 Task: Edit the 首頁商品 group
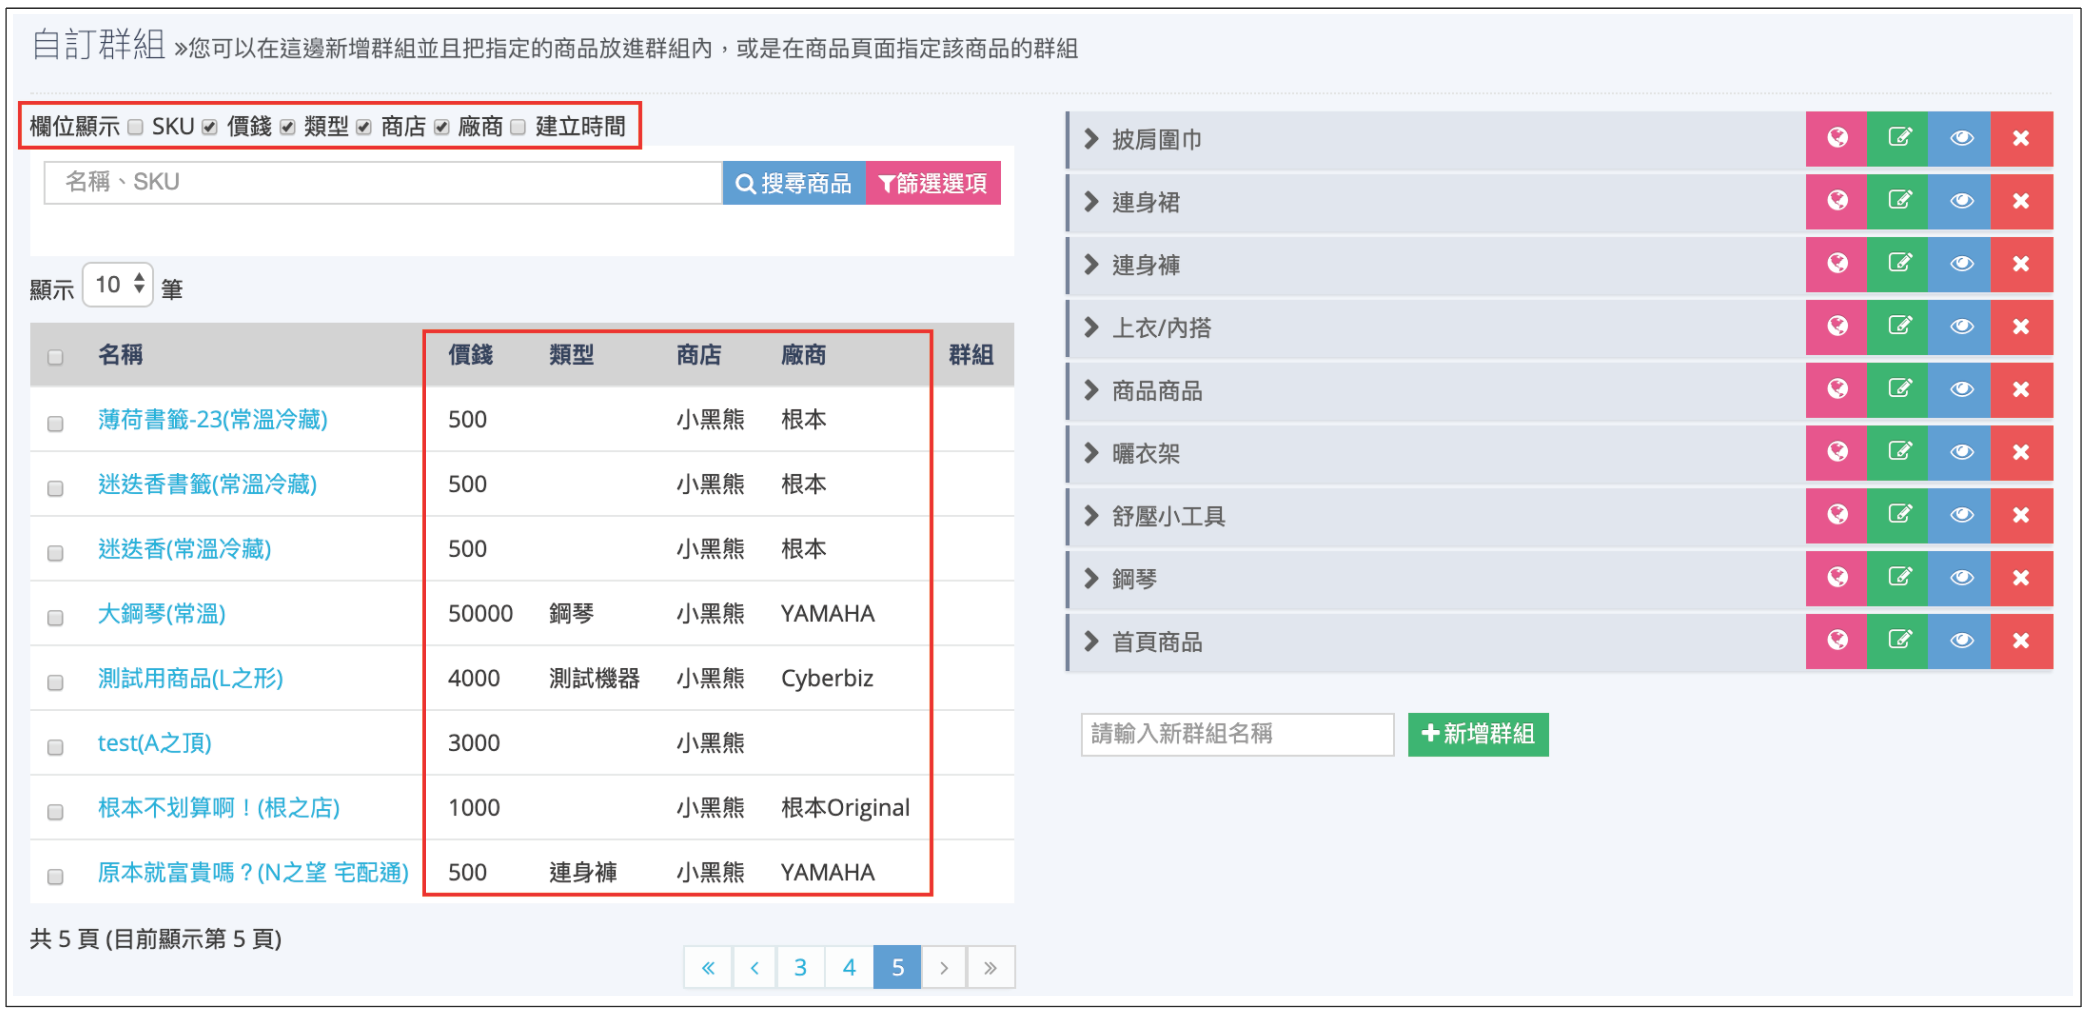1899,642
